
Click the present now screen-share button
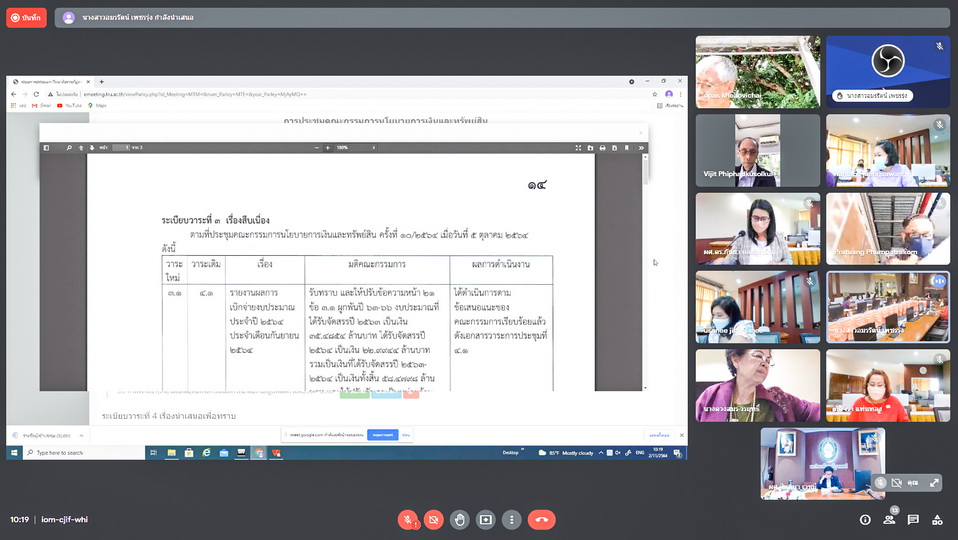486,520
